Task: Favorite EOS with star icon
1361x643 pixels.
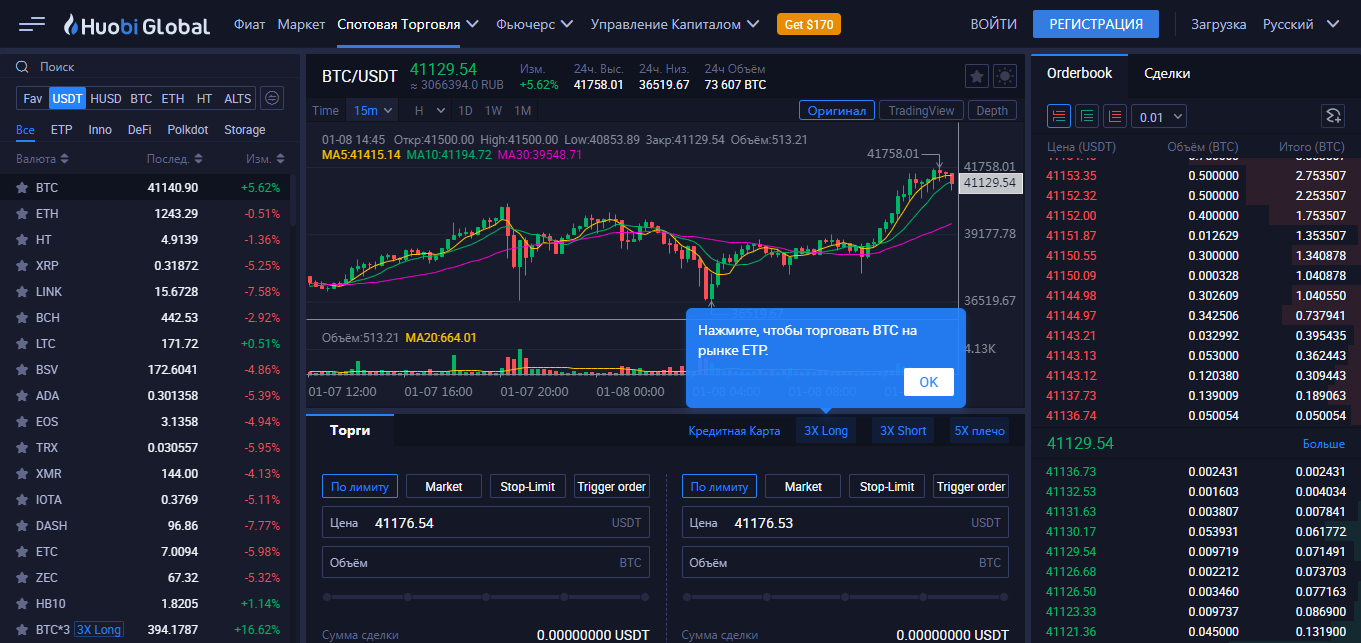Action: (21, 421)
